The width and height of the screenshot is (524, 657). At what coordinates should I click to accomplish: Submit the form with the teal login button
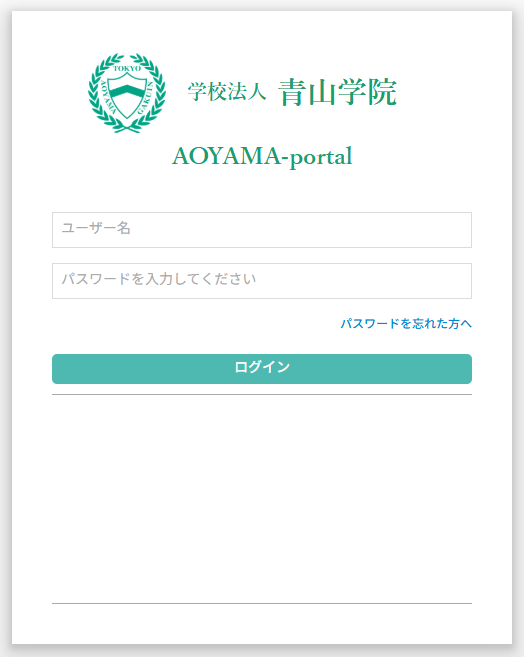pos(262,369)
